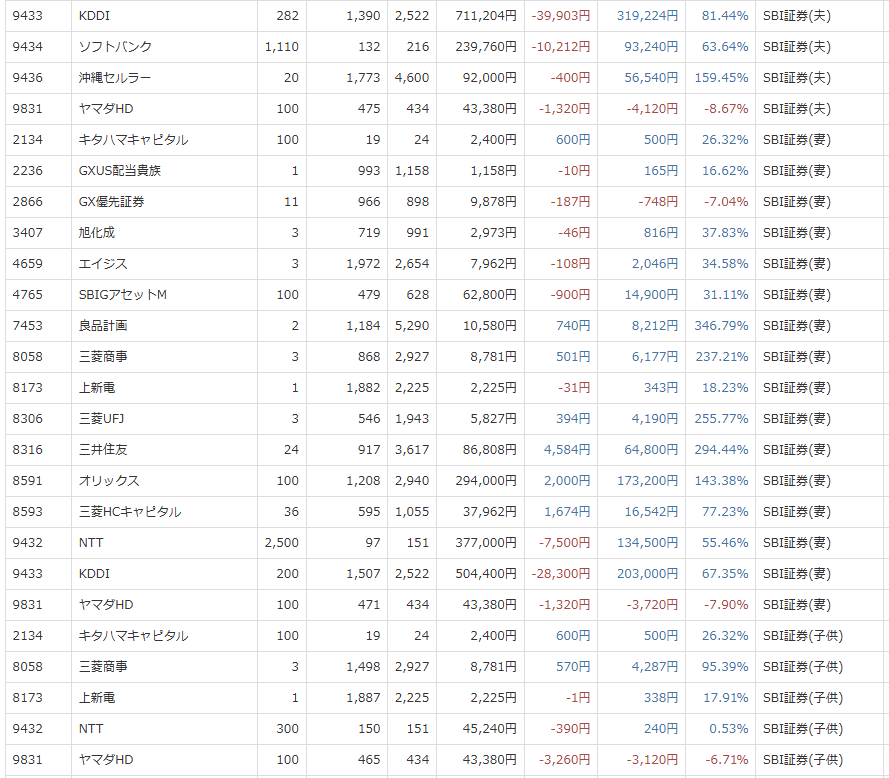Click the ソフトバンク stock name cell

(x=115, y=46)
